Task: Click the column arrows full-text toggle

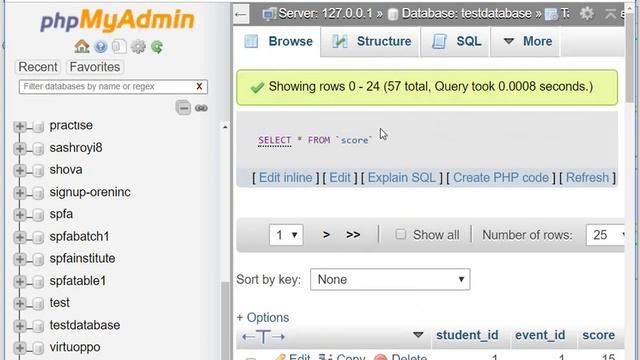Action: (x=263, y=337)
